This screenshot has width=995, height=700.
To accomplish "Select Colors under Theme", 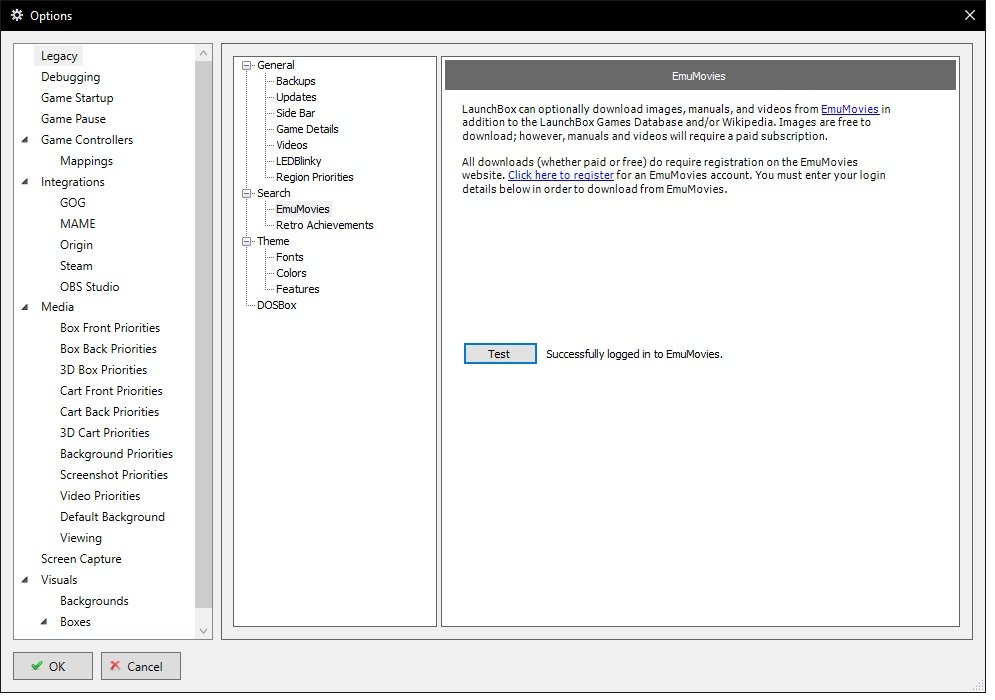I will pos(291,273).
